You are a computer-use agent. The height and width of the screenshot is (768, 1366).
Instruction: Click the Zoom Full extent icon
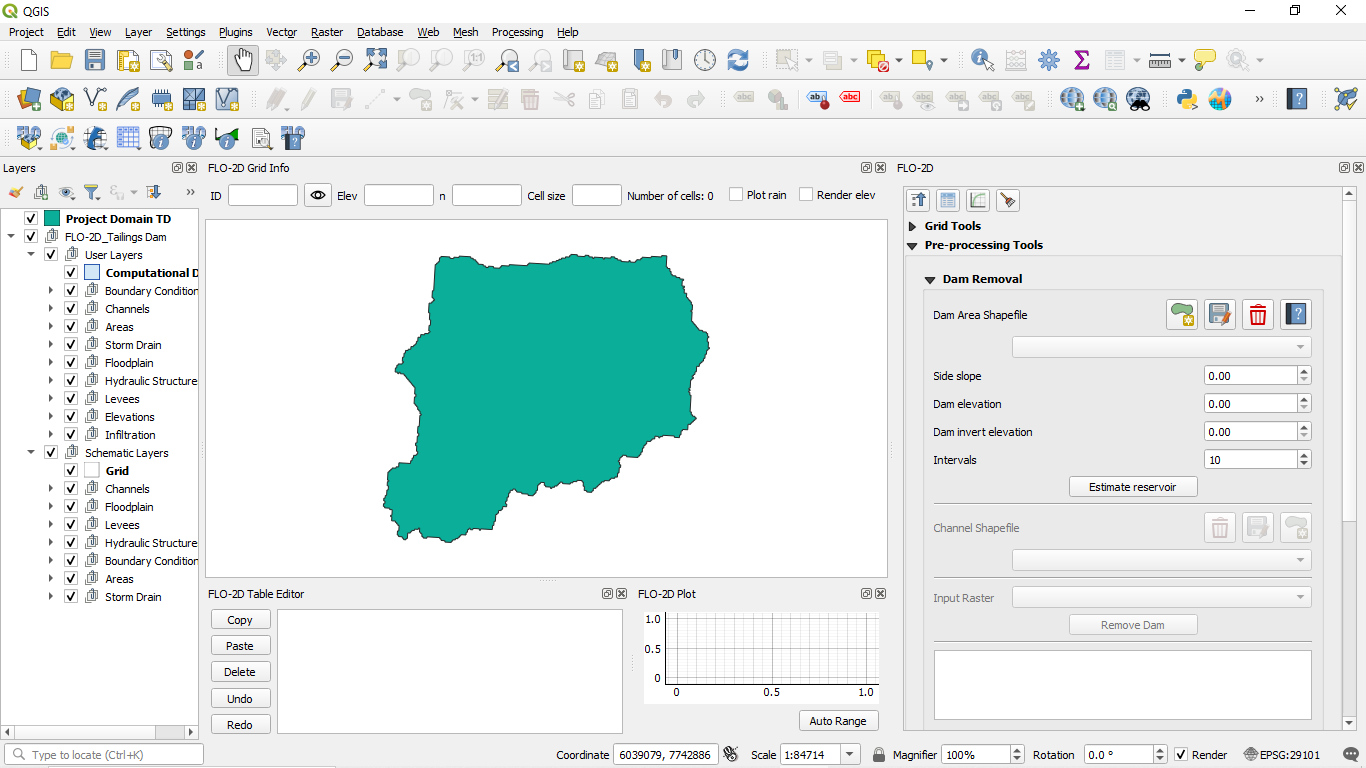click(374, 60)
